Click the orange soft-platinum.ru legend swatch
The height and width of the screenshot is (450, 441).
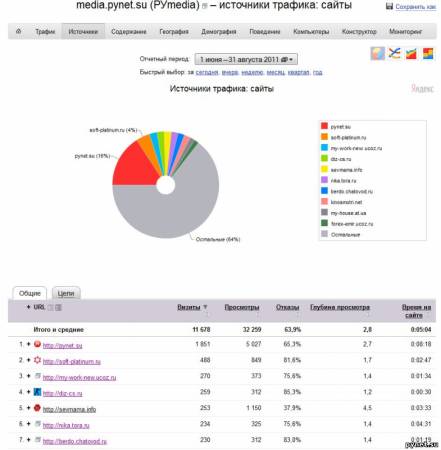coord(324,137)
